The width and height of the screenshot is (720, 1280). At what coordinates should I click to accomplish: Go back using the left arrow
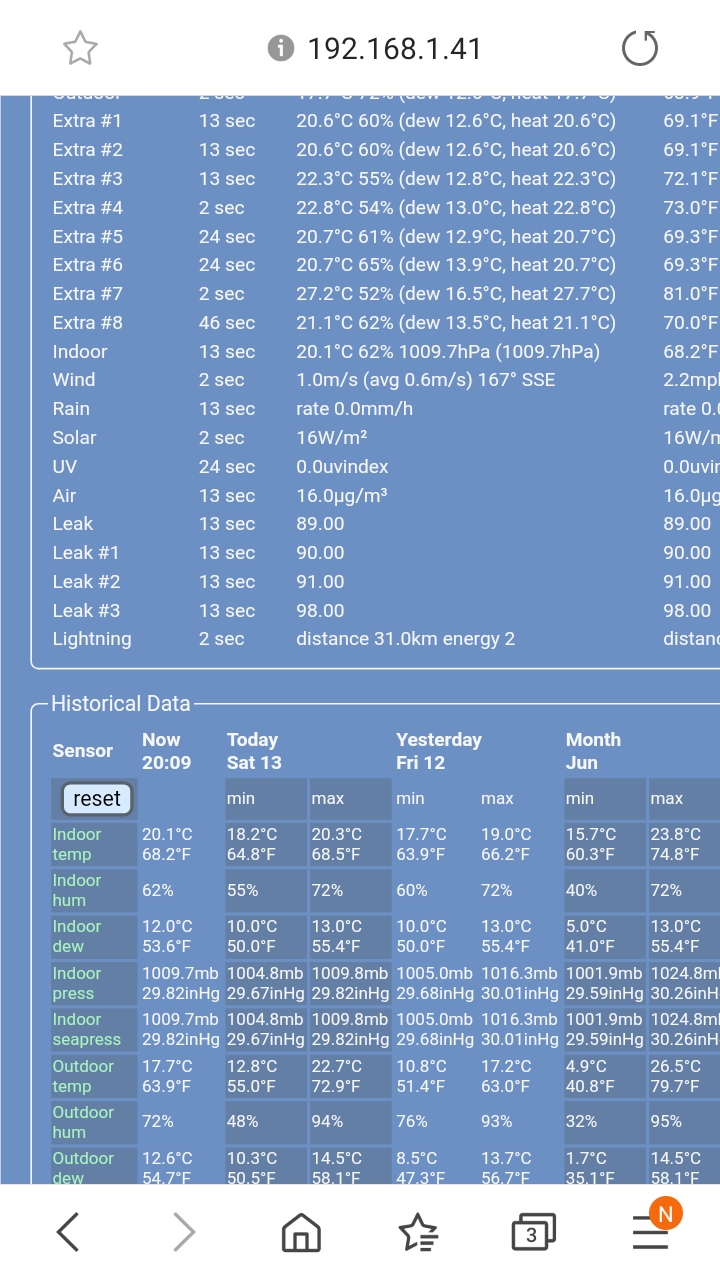68,1233
